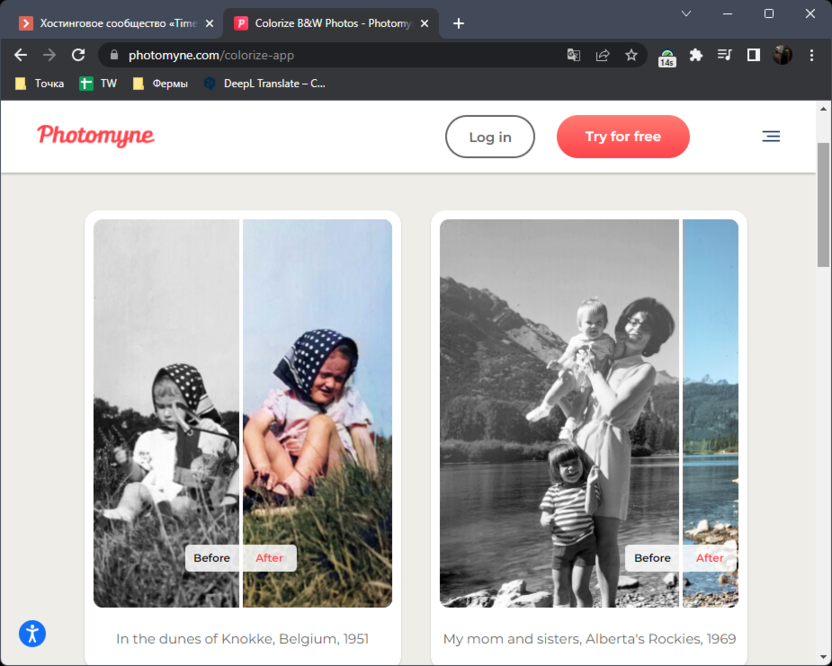
Task: Click the Knokke photo comparison divider
Action: coord(241,413)
